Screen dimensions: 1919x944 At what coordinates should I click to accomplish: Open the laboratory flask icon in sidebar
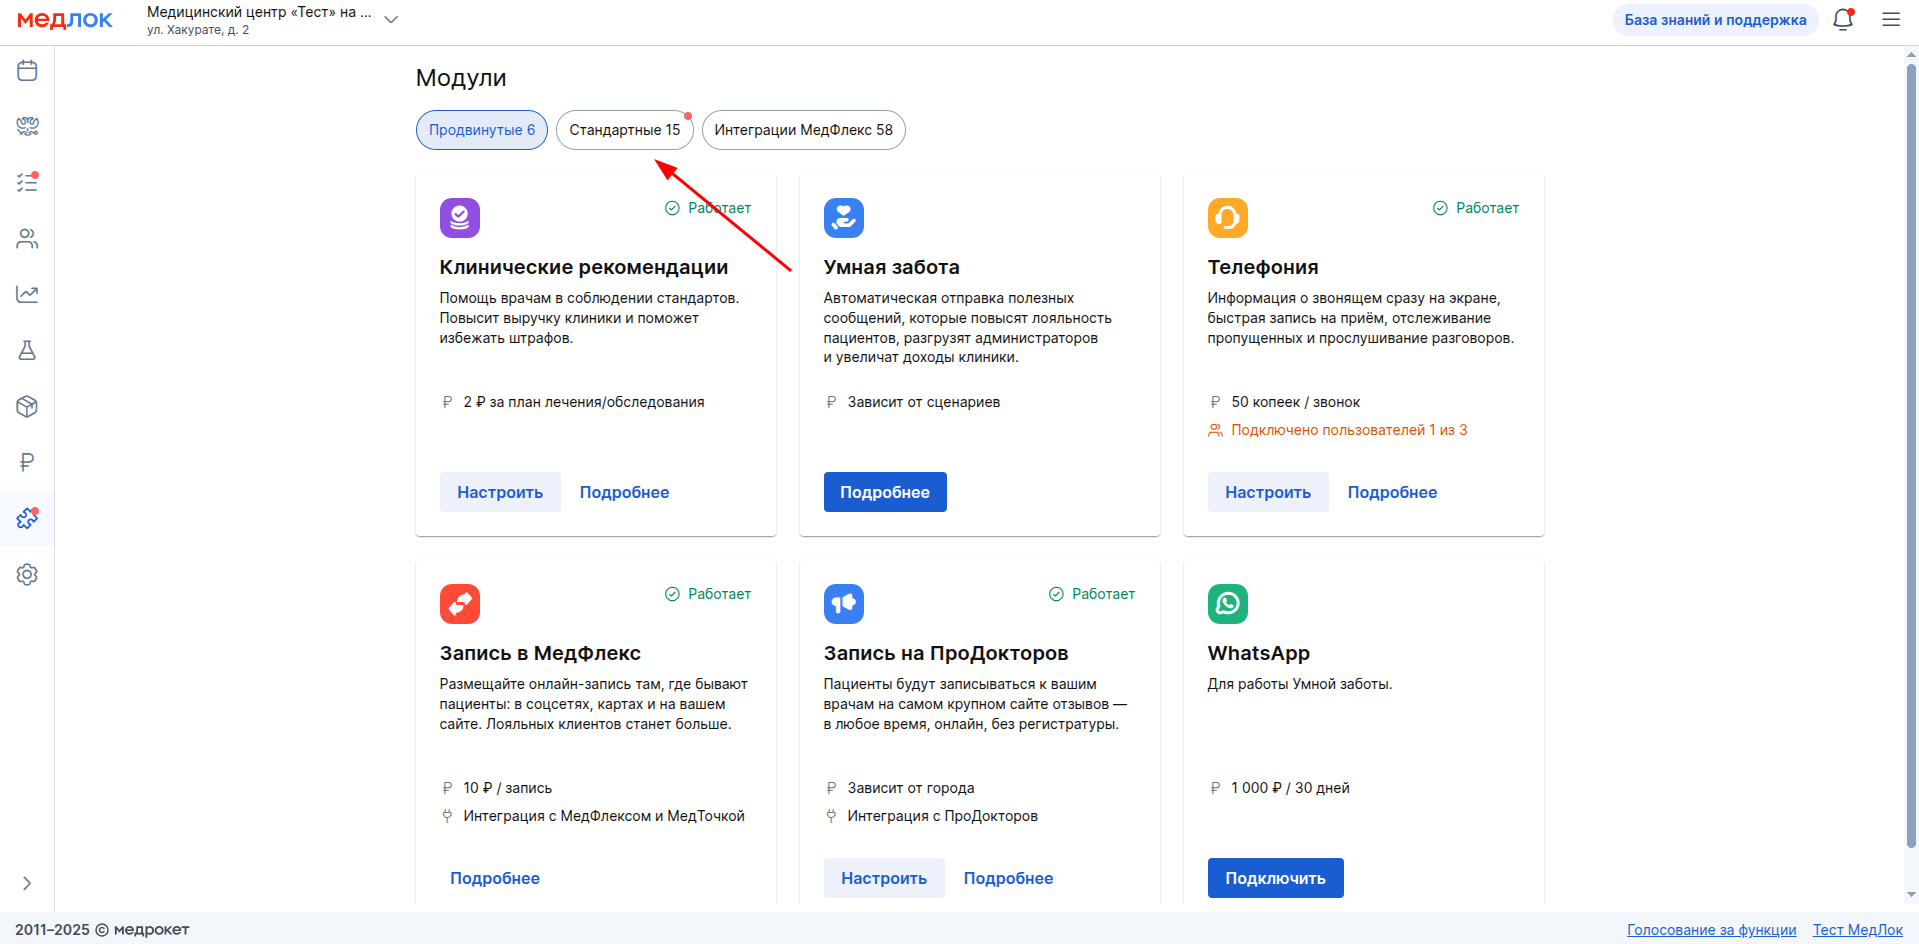(27, 351)
